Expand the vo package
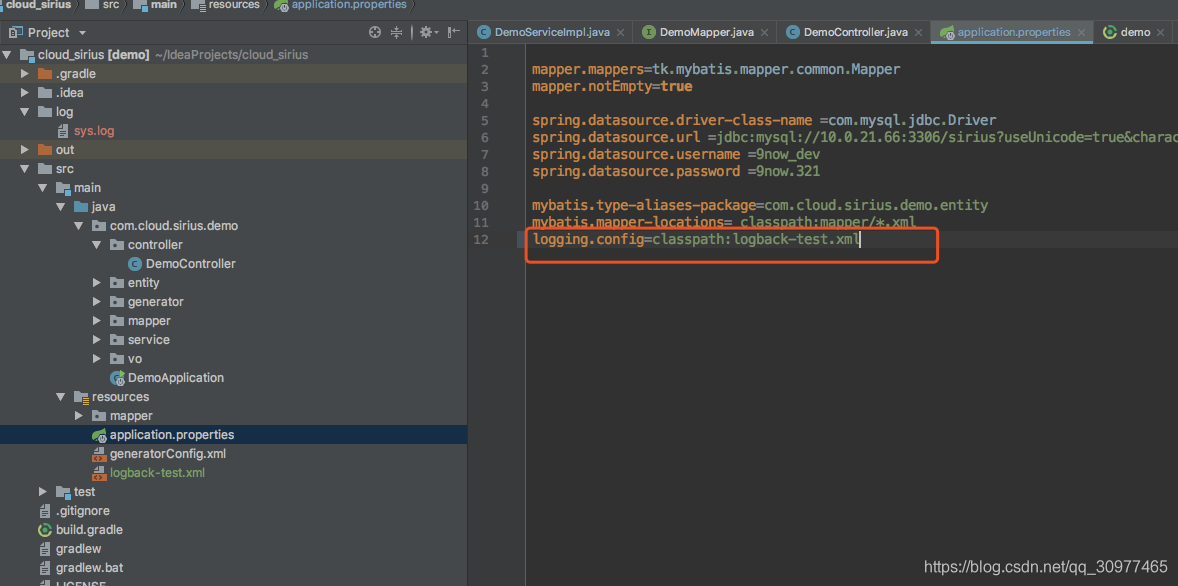This screenshot has width=1178, height=586. 97,359
